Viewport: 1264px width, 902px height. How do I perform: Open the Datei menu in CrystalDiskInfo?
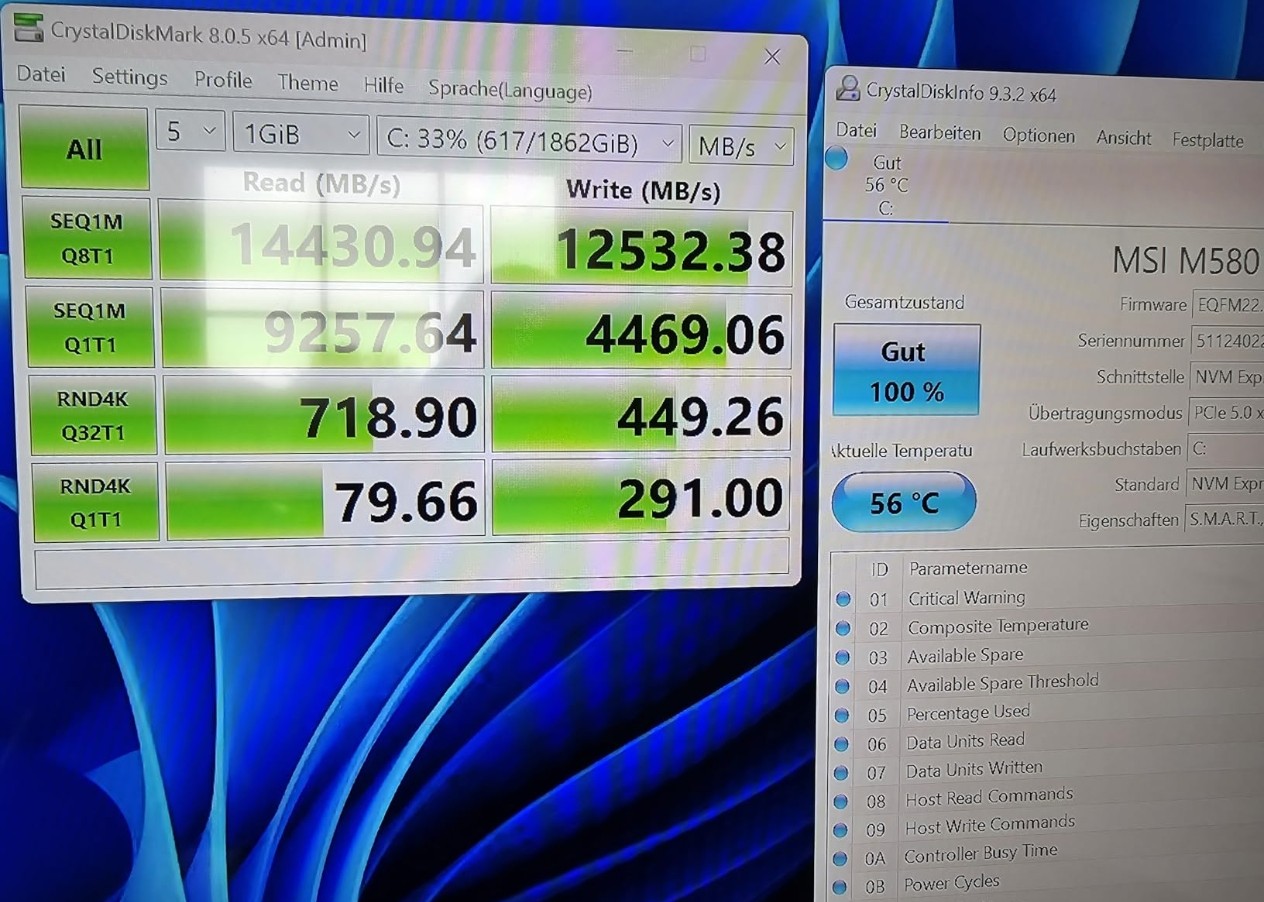pos(856,131)
